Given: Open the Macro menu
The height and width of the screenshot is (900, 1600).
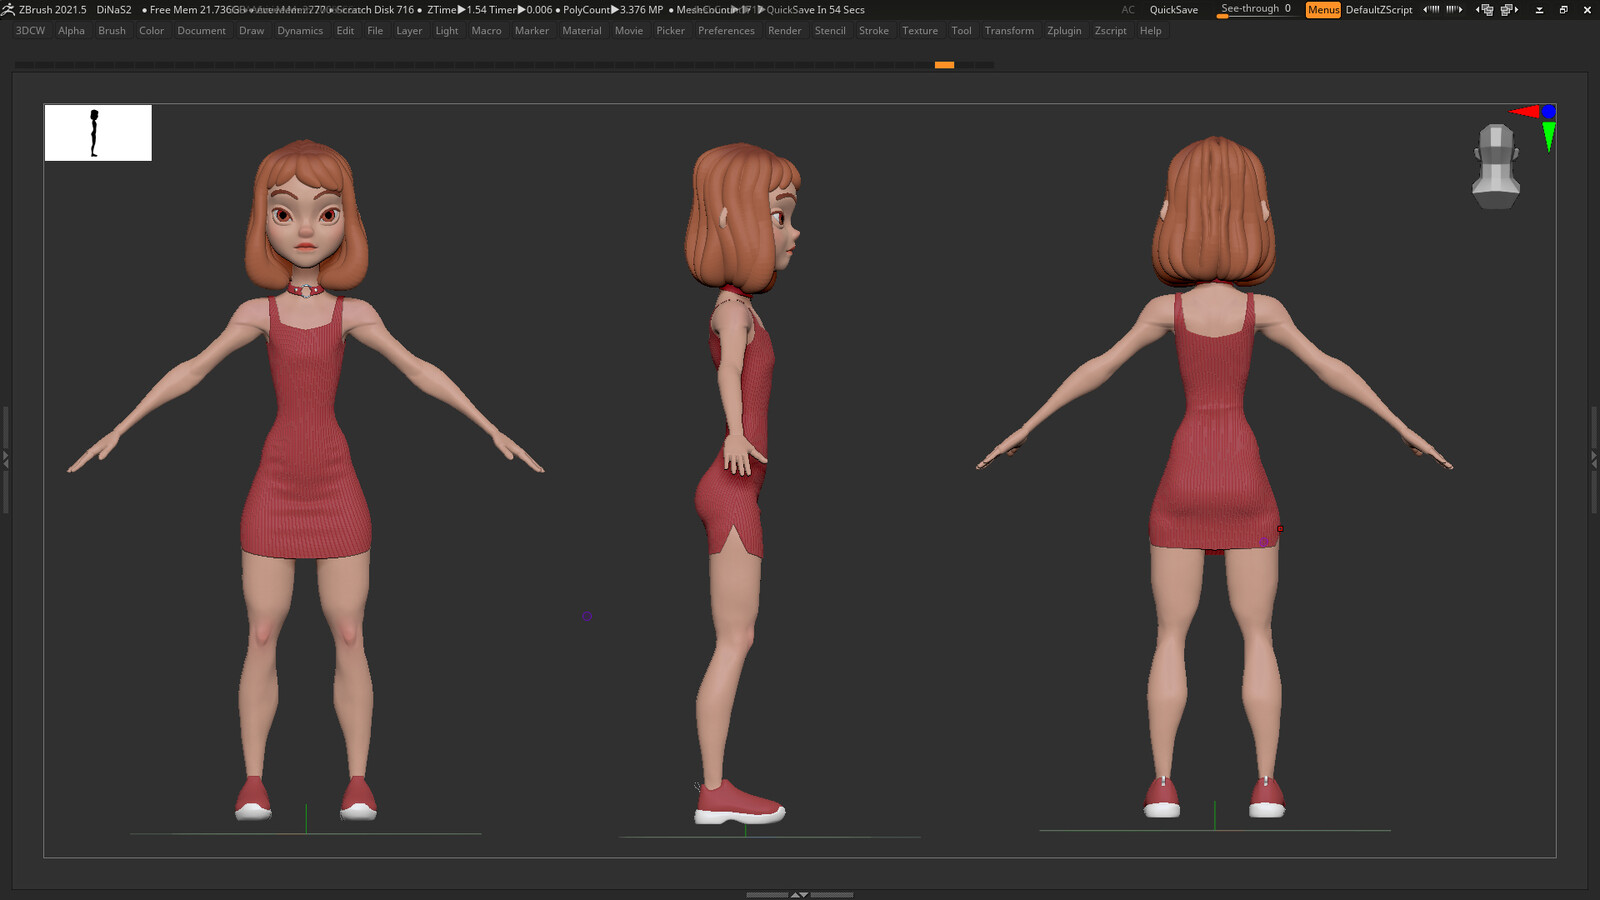Looking at the screenshot, I should (x=486, y=31).
